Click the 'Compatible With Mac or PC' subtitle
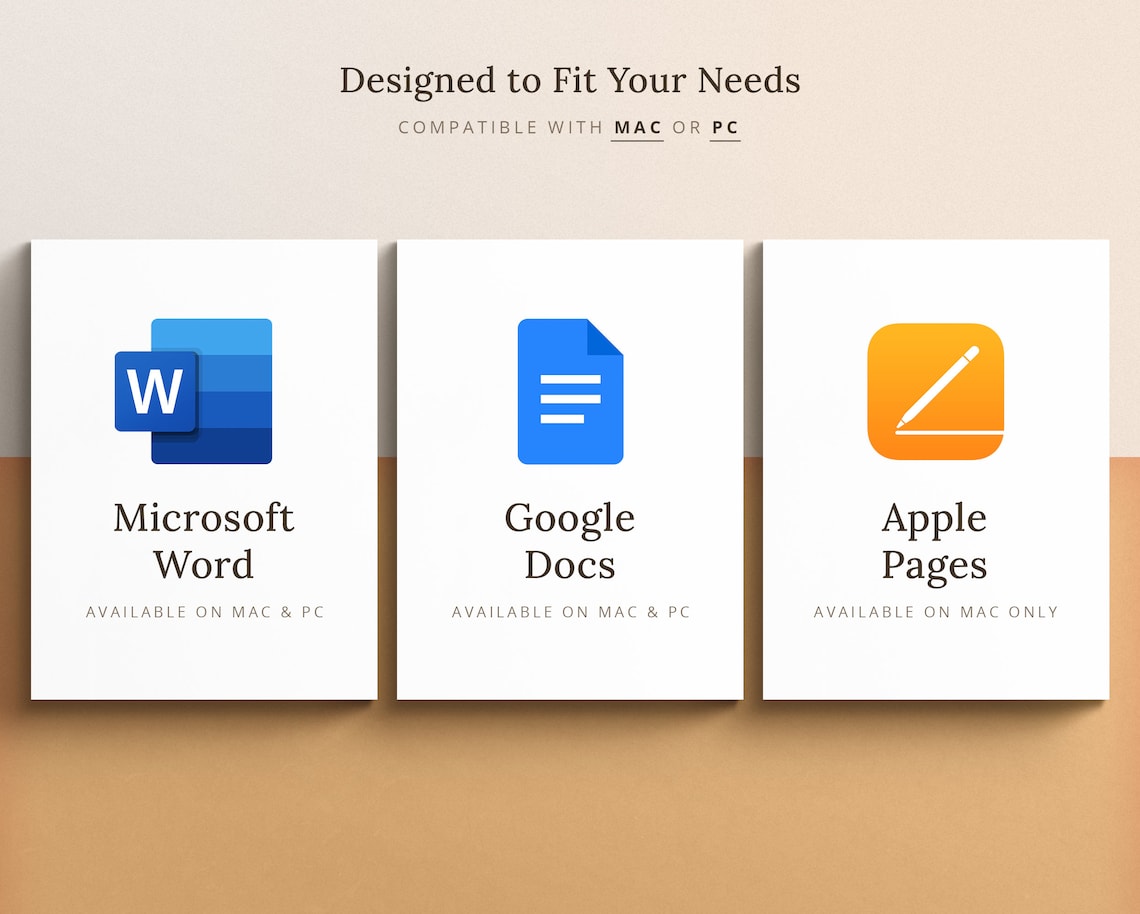 570,127
